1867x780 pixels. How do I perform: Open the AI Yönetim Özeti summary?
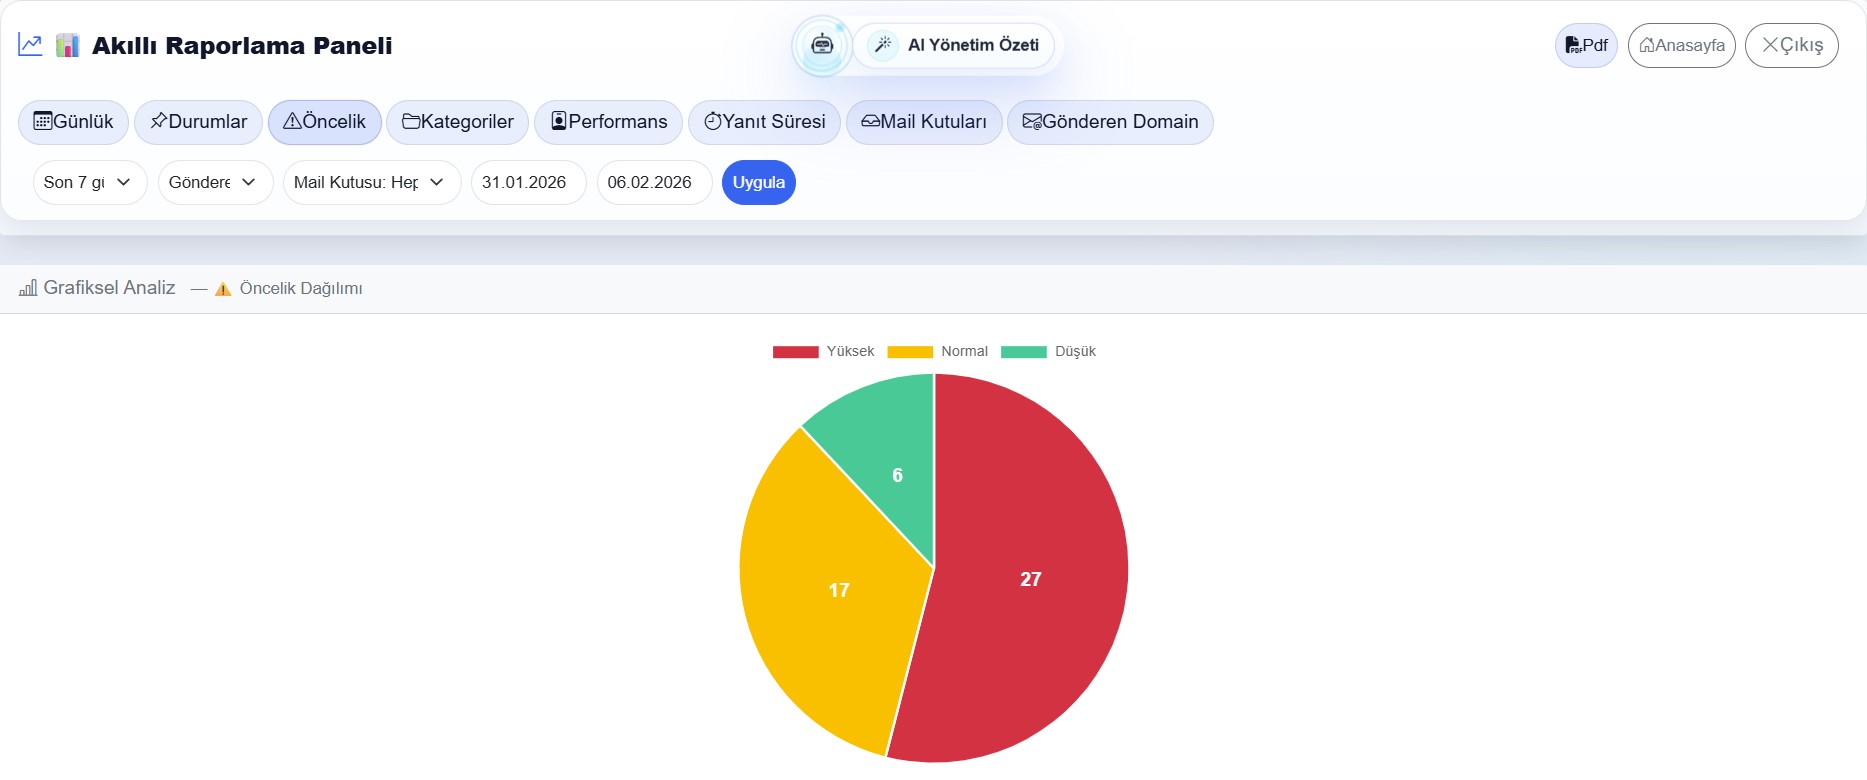pos(972,45)
